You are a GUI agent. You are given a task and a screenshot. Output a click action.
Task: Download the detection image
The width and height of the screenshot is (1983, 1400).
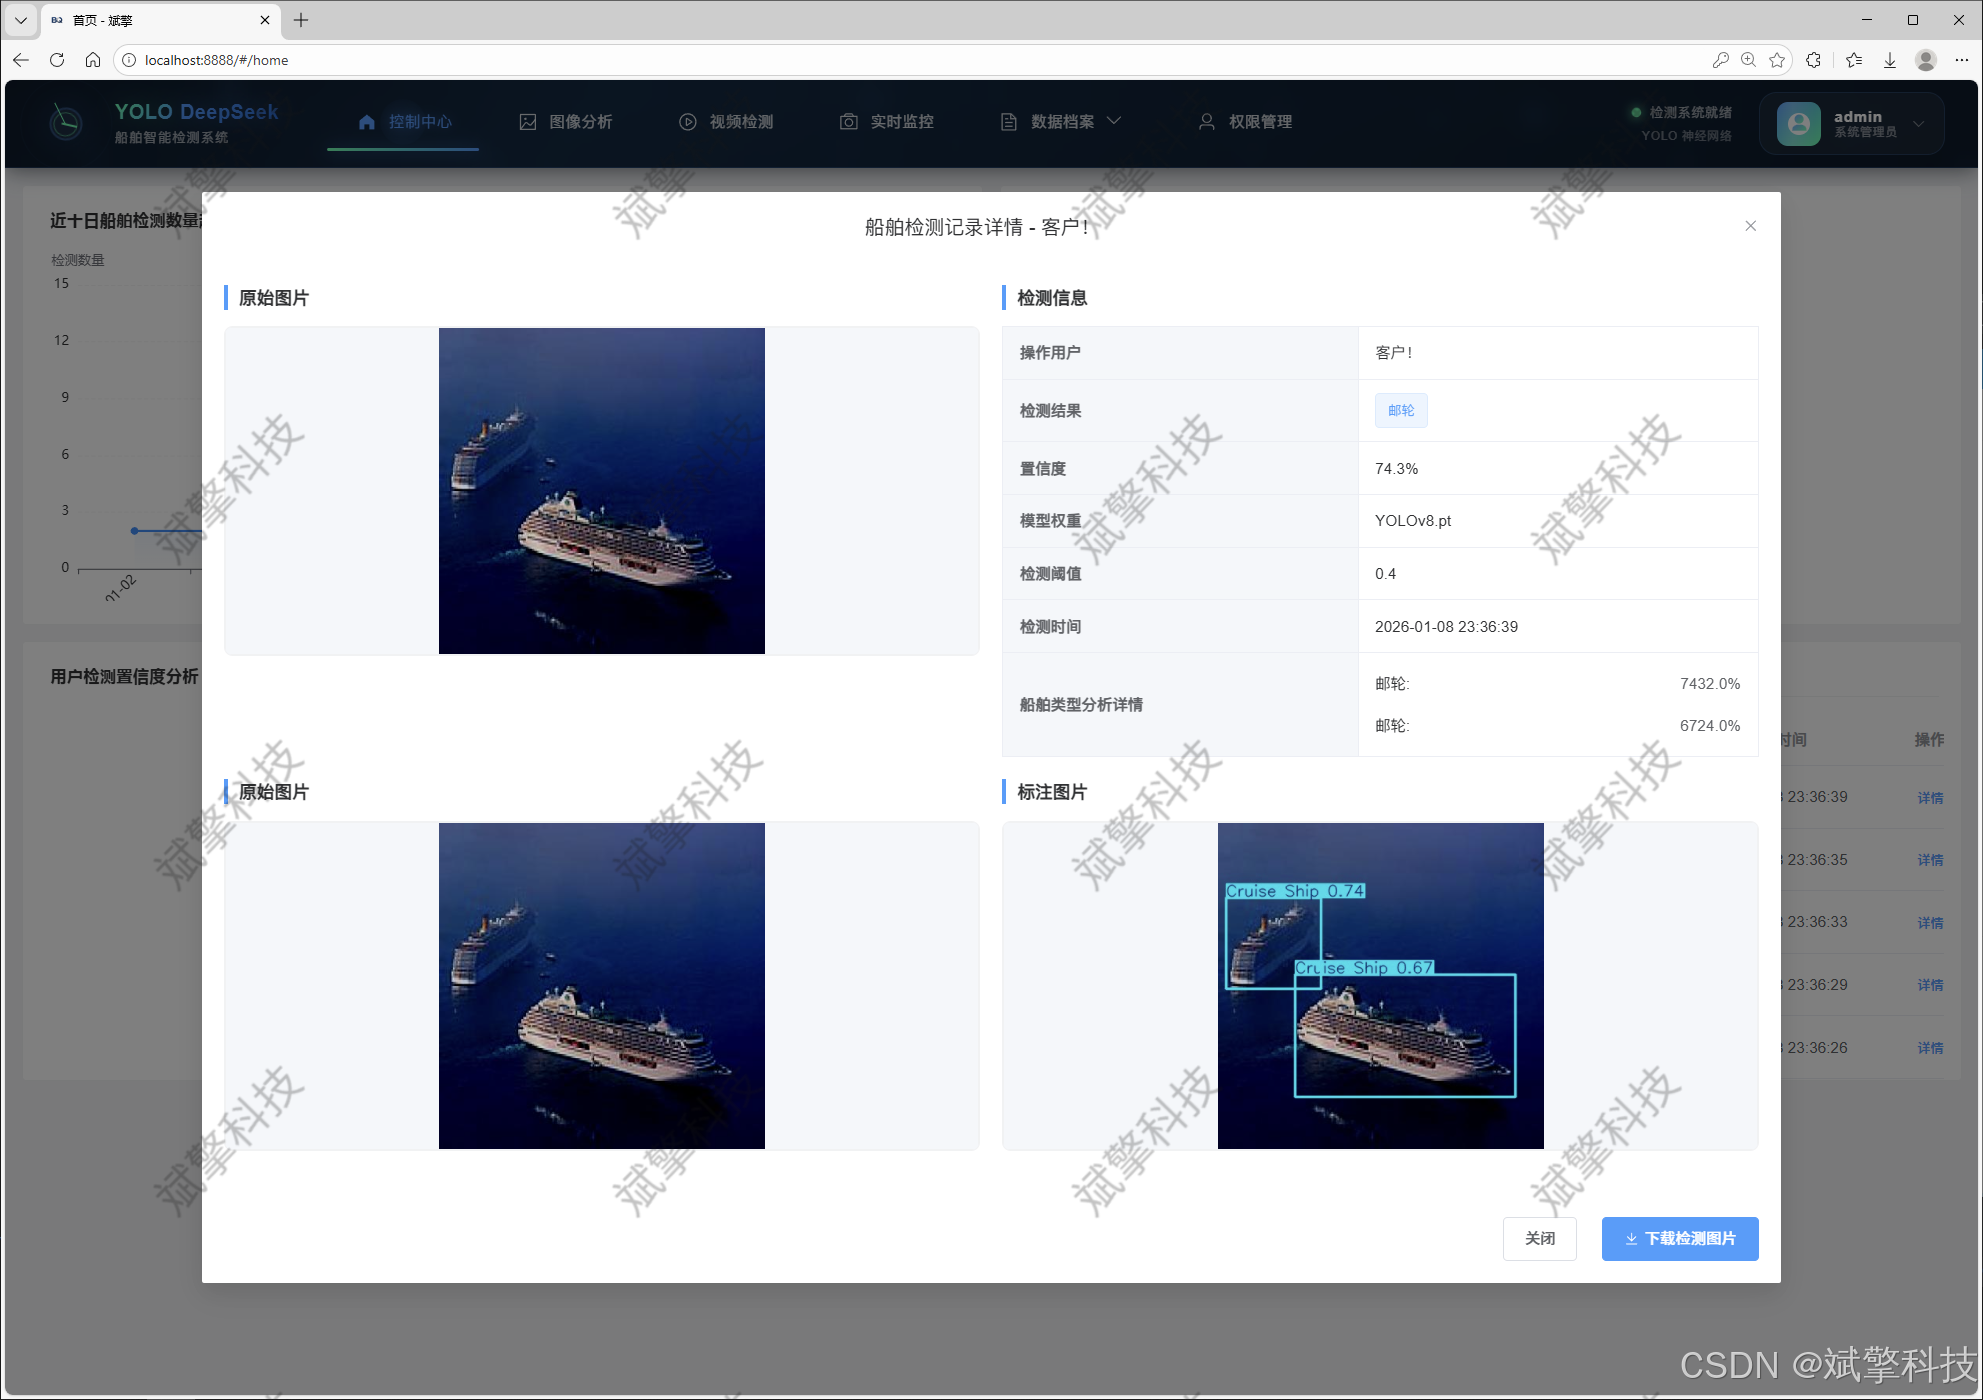click(x=1679, y=1238)
